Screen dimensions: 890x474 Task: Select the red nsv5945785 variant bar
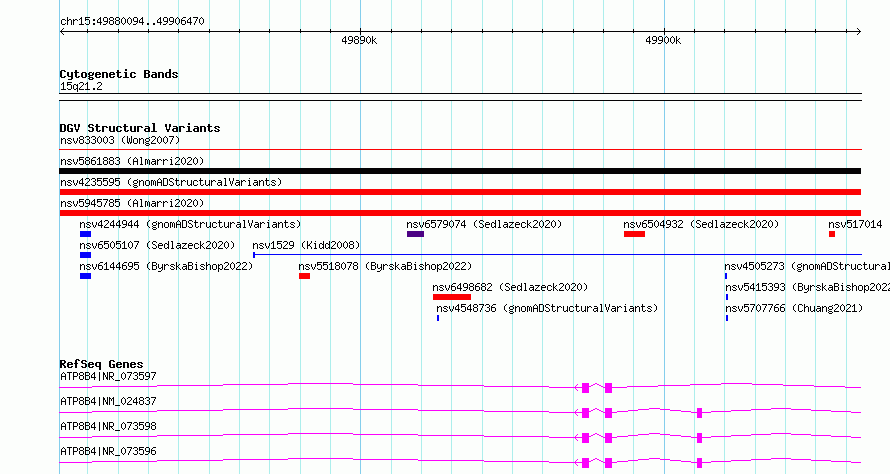[x=460, y=213]
